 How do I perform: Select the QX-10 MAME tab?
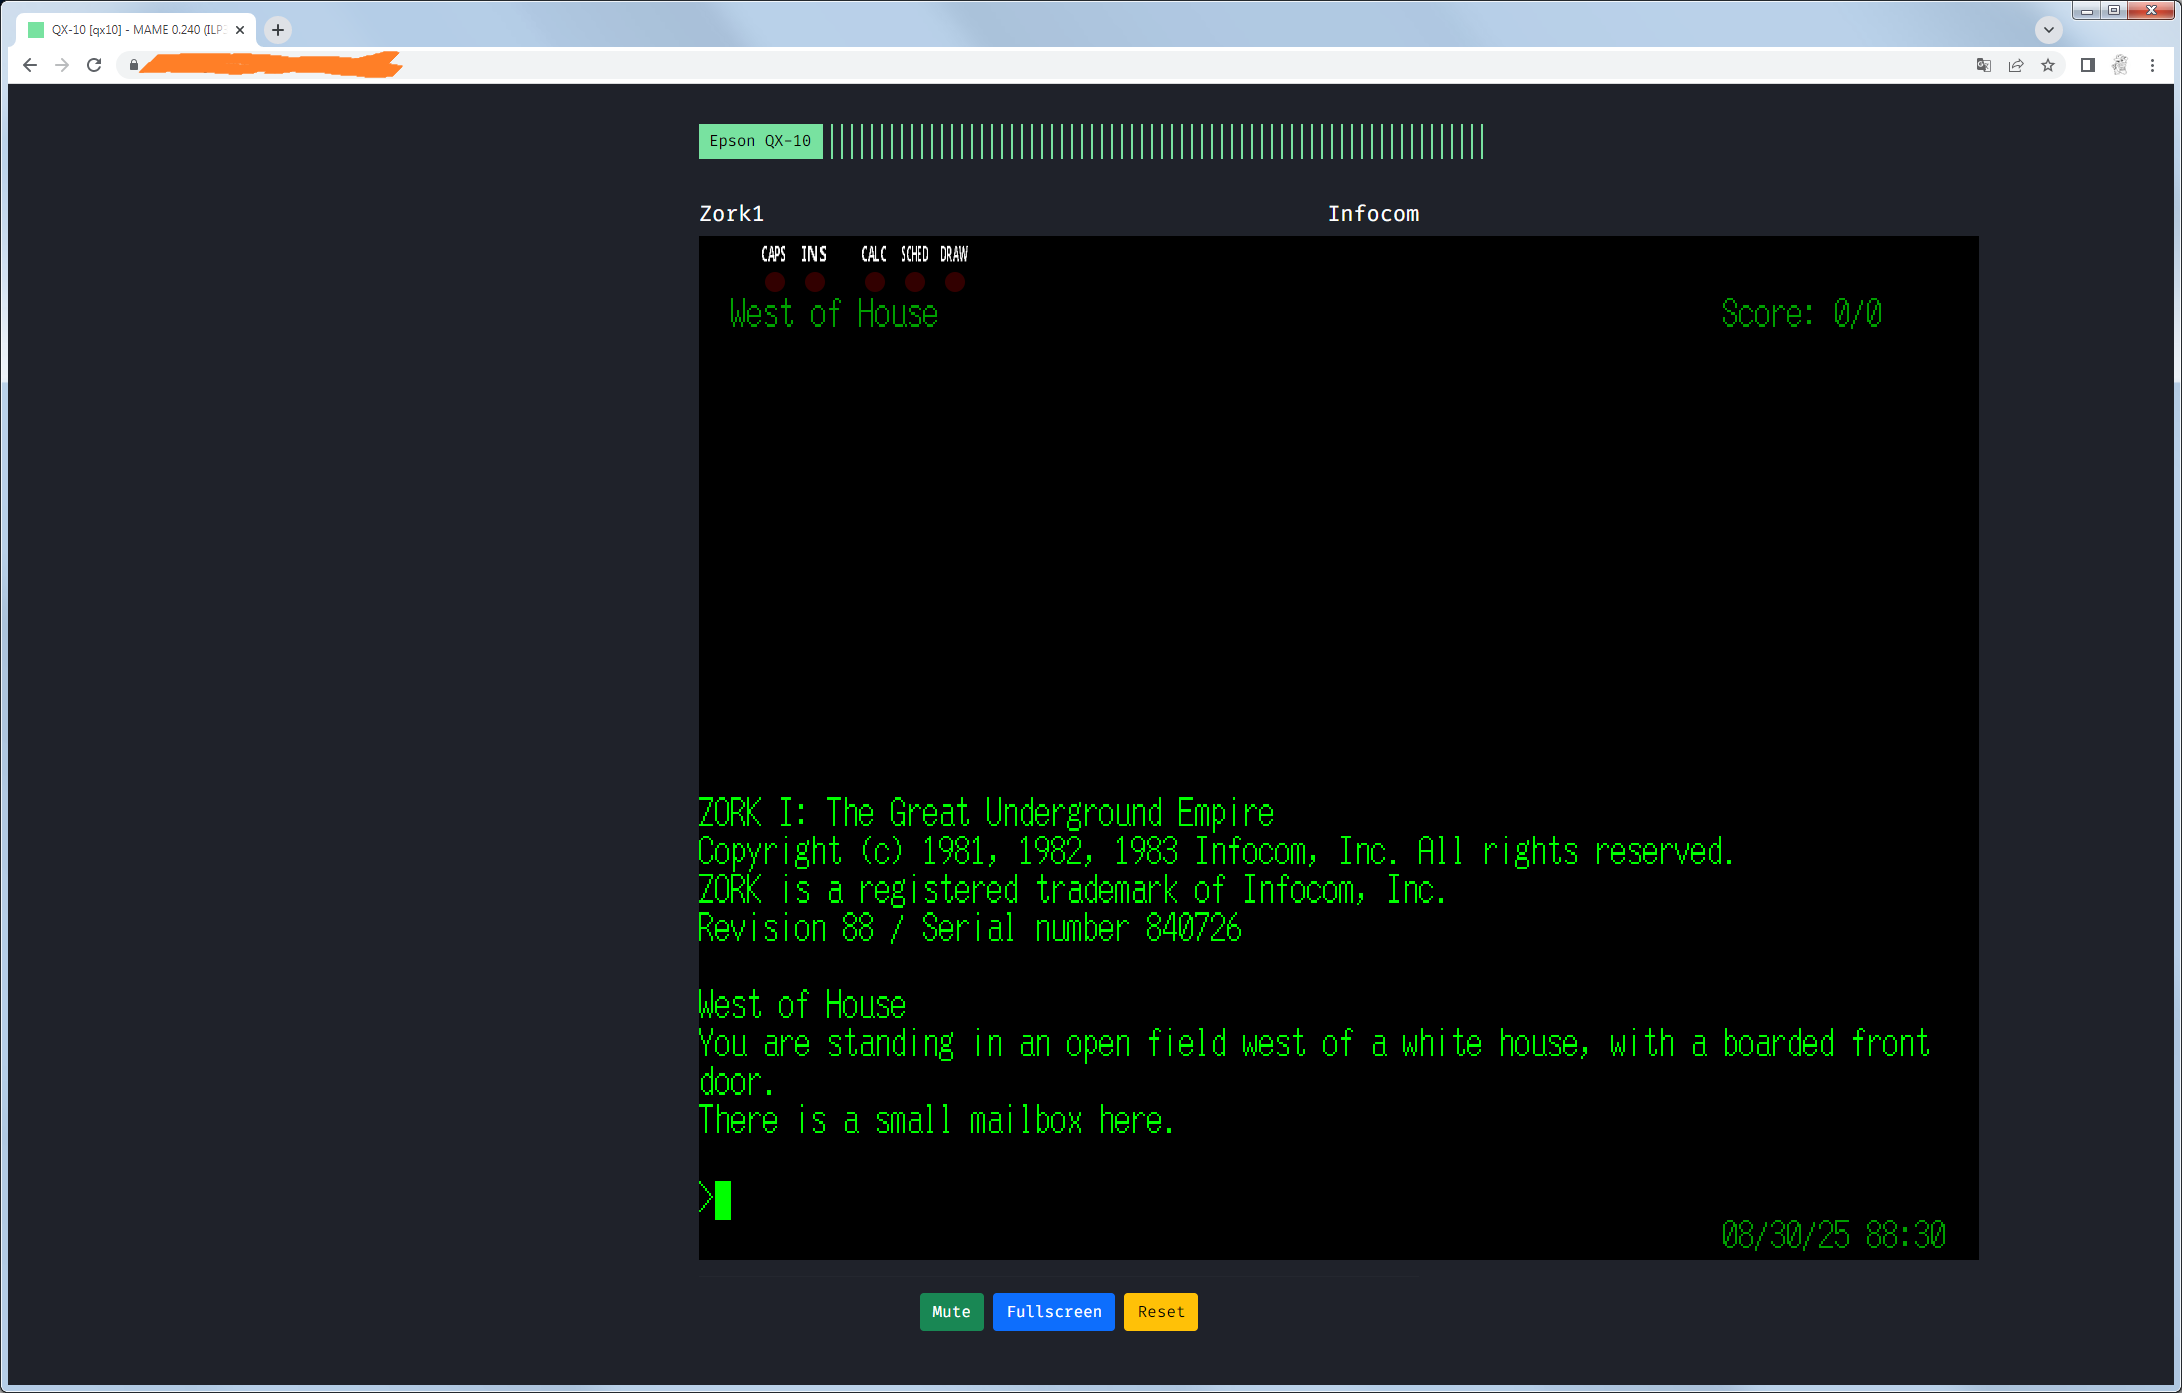click(x=135, y=30)
